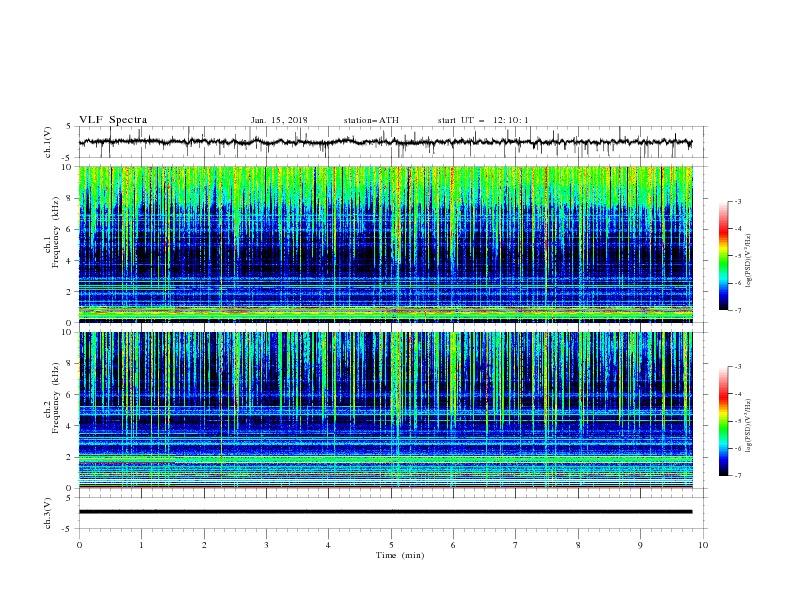
Task: Click time axis tick label '5'
Action: (391, 545)
